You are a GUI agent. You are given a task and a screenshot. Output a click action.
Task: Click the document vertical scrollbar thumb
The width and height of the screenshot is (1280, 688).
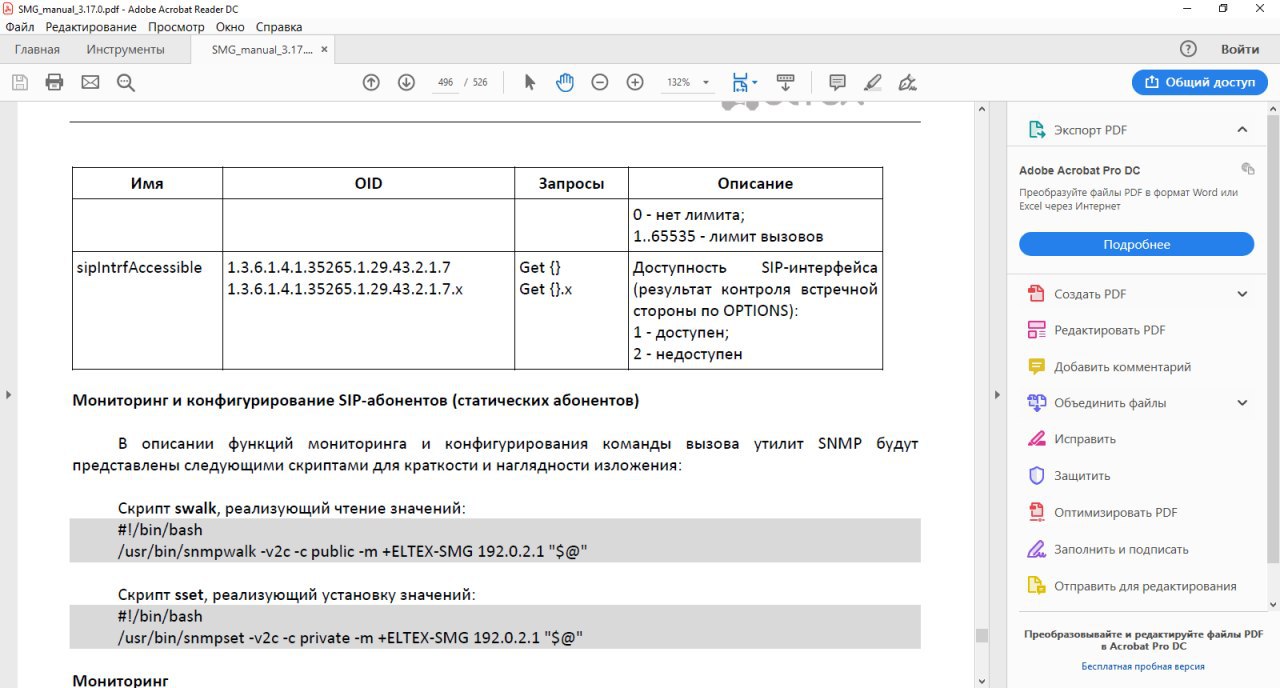pyautogui.click(x=982, y=635)
